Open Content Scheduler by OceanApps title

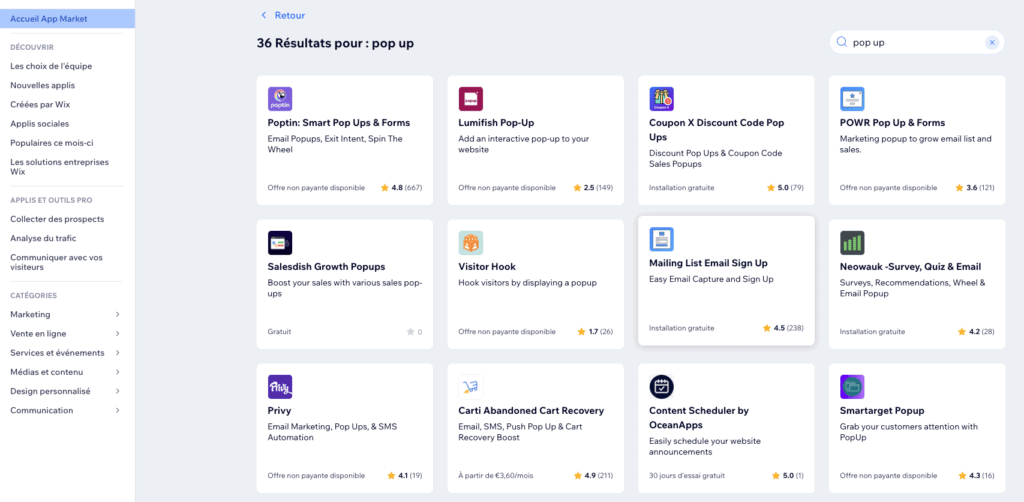701,418
